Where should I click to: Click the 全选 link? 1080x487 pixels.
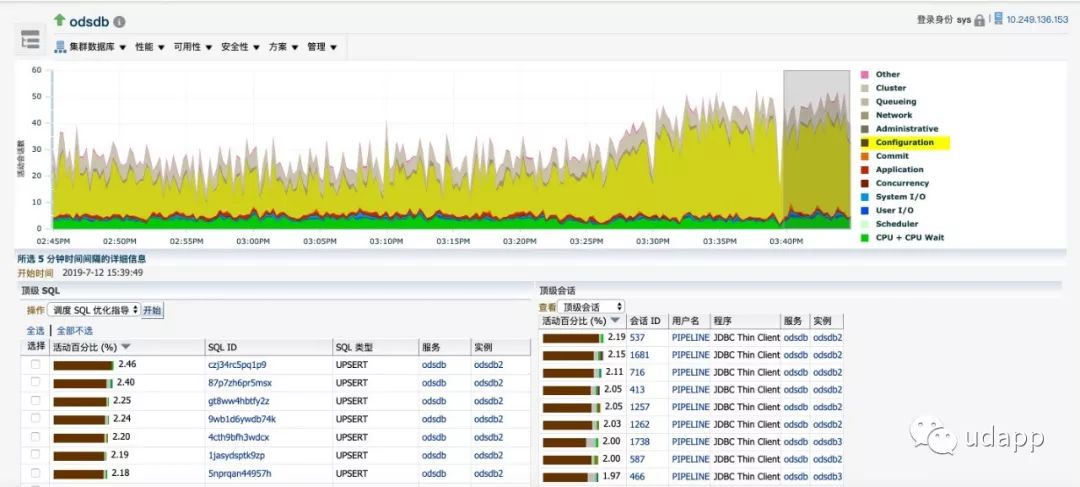pos(35,330)
